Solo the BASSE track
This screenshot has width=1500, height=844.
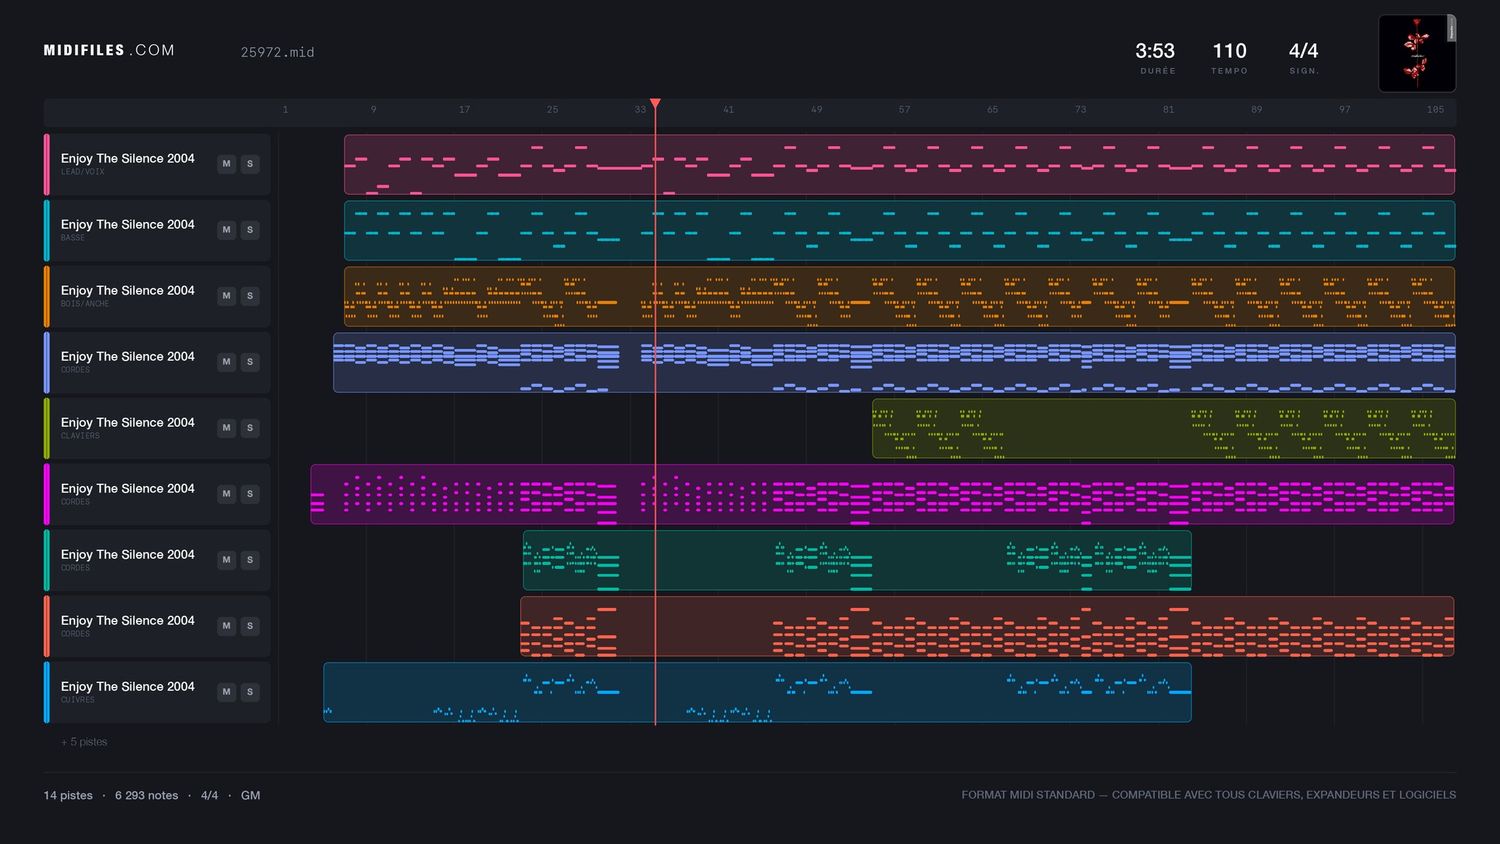coord(250,230)
